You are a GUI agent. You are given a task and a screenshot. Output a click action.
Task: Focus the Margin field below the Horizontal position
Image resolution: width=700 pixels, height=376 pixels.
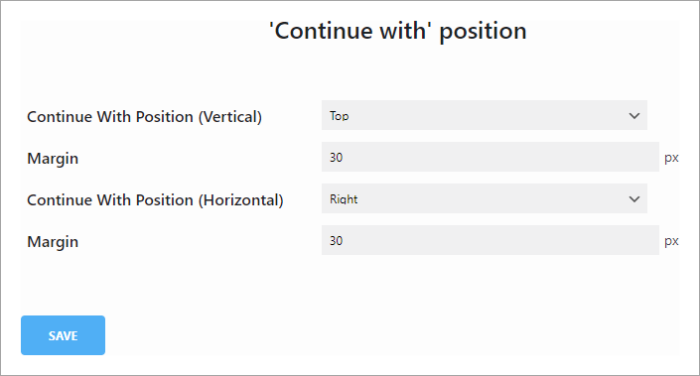pyautogui.click(x=490, y=240)
